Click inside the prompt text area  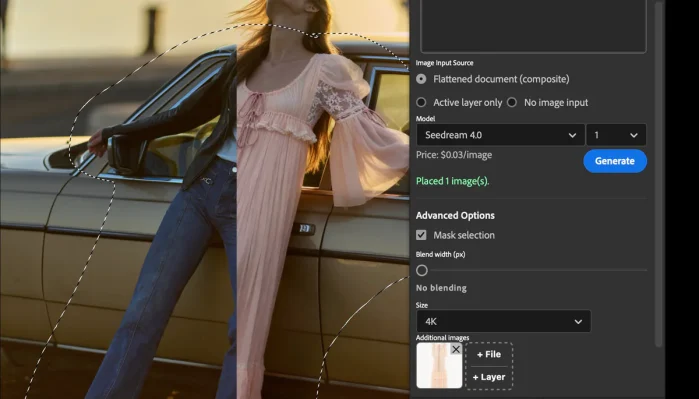pyautogui.click(x=533, y=26)
